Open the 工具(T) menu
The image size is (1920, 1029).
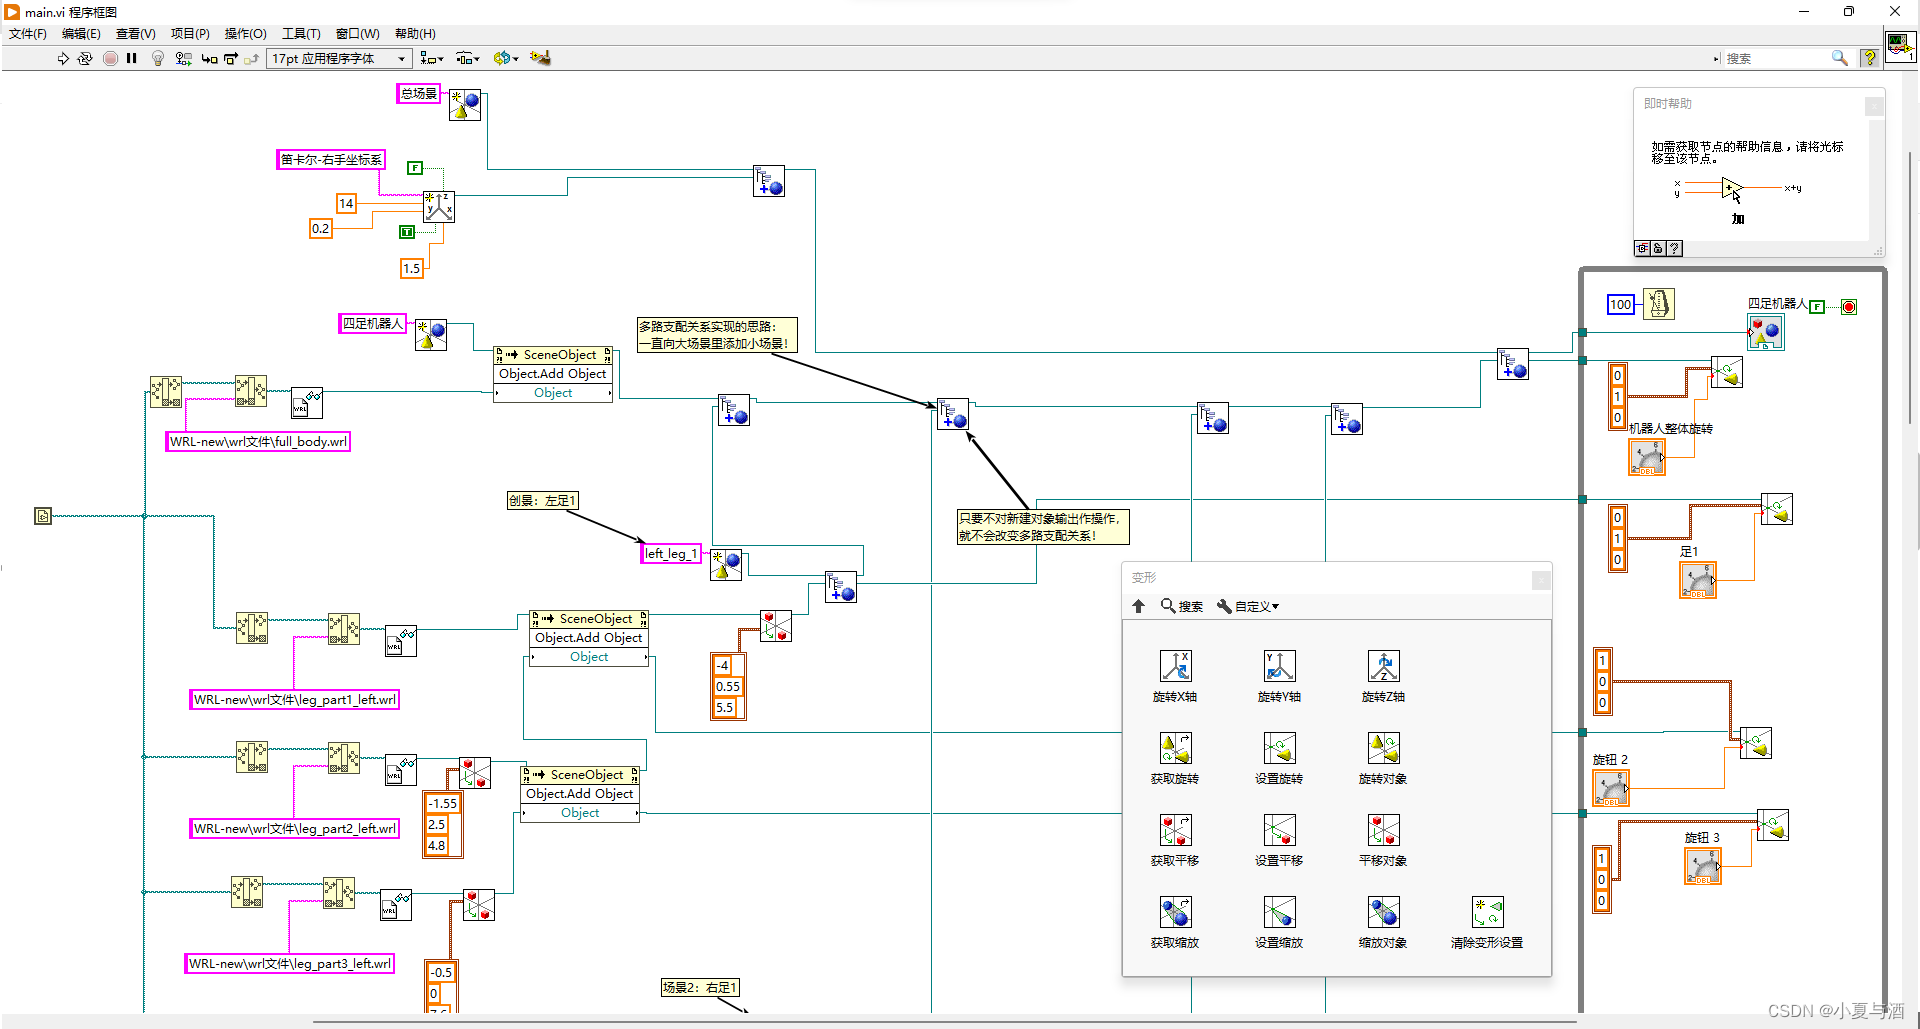(301, 33)
